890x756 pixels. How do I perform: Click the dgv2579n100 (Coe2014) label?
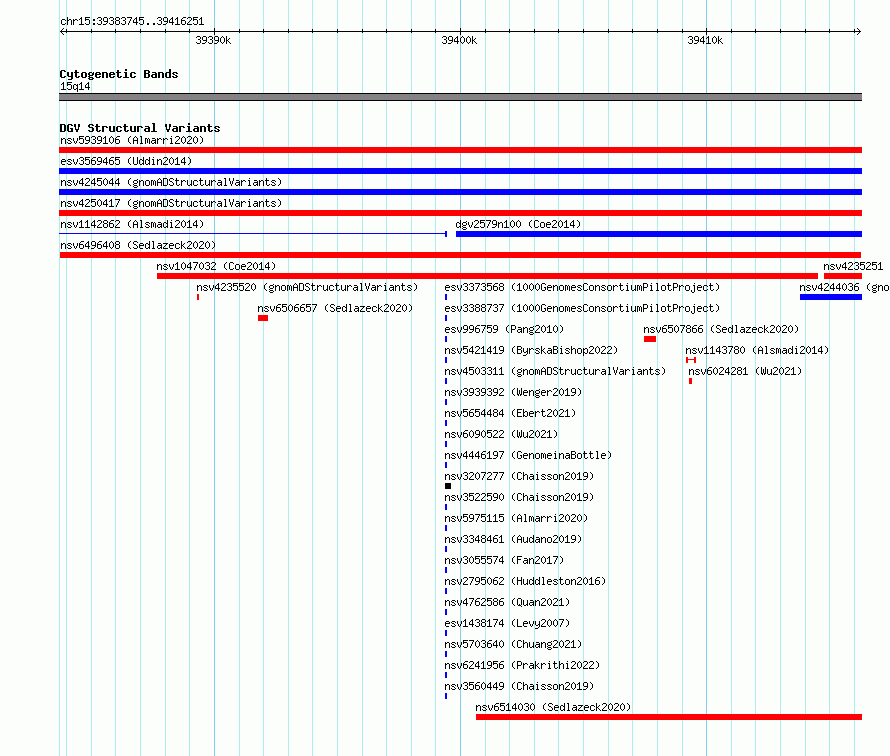(x=518, y=224)
